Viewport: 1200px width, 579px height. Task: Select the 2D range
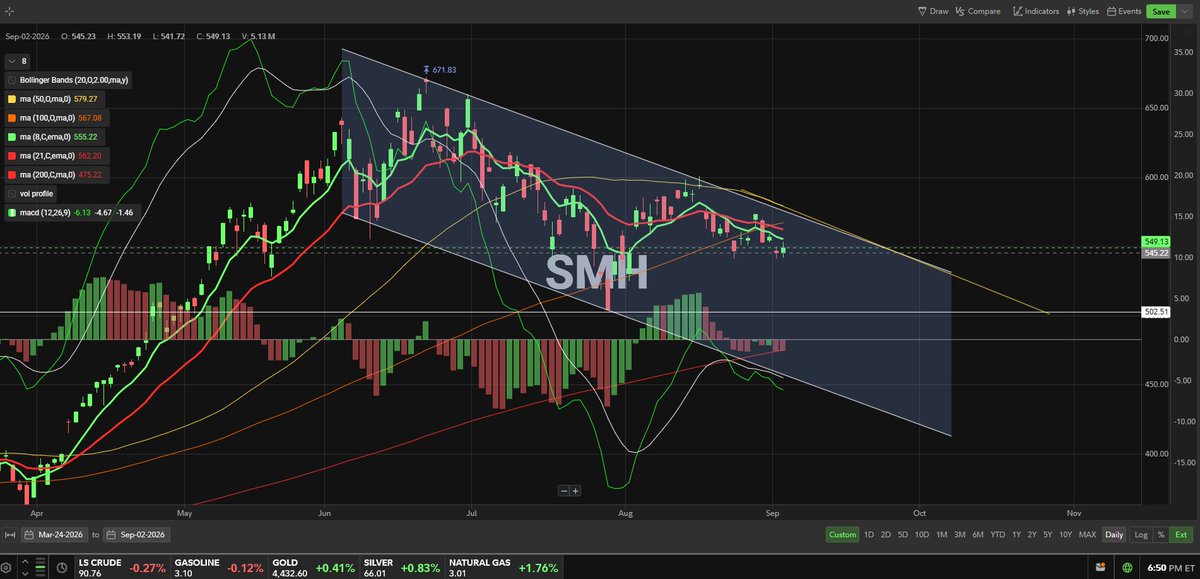(886, 534)
